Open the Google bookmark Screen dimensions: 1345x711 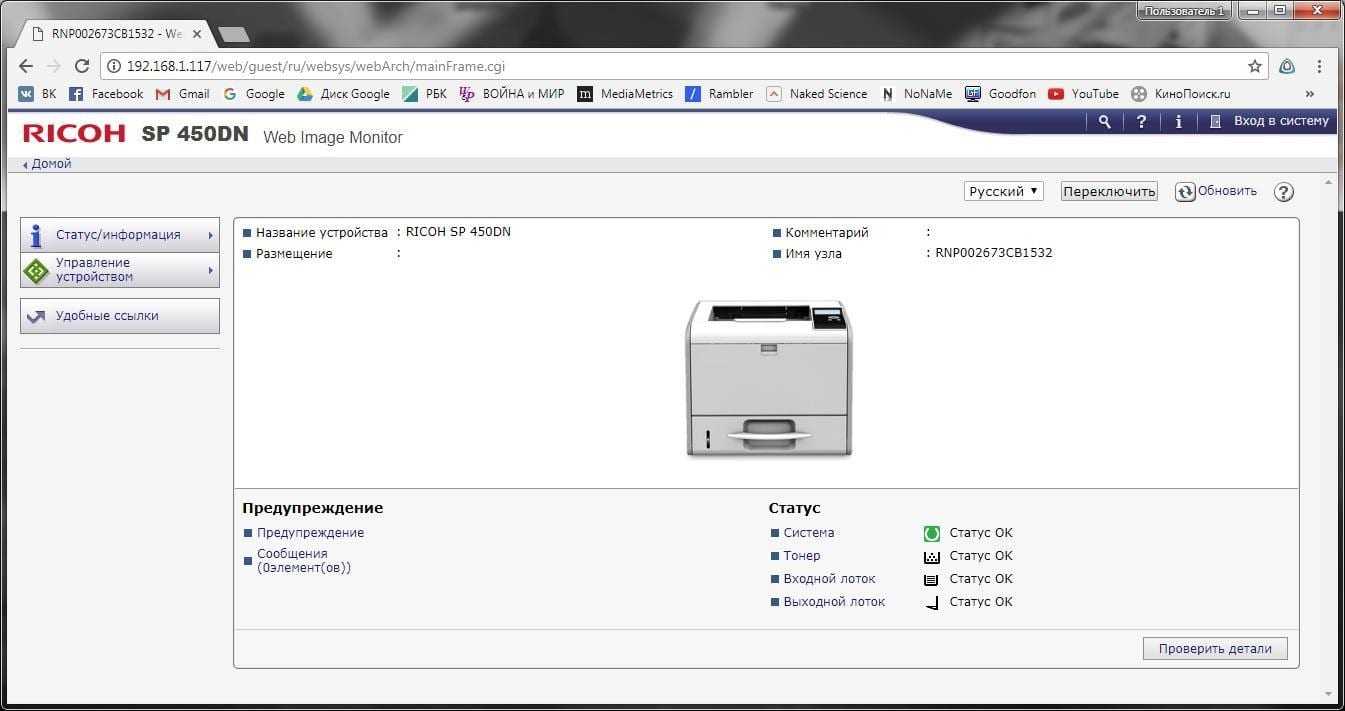(254, 94)
